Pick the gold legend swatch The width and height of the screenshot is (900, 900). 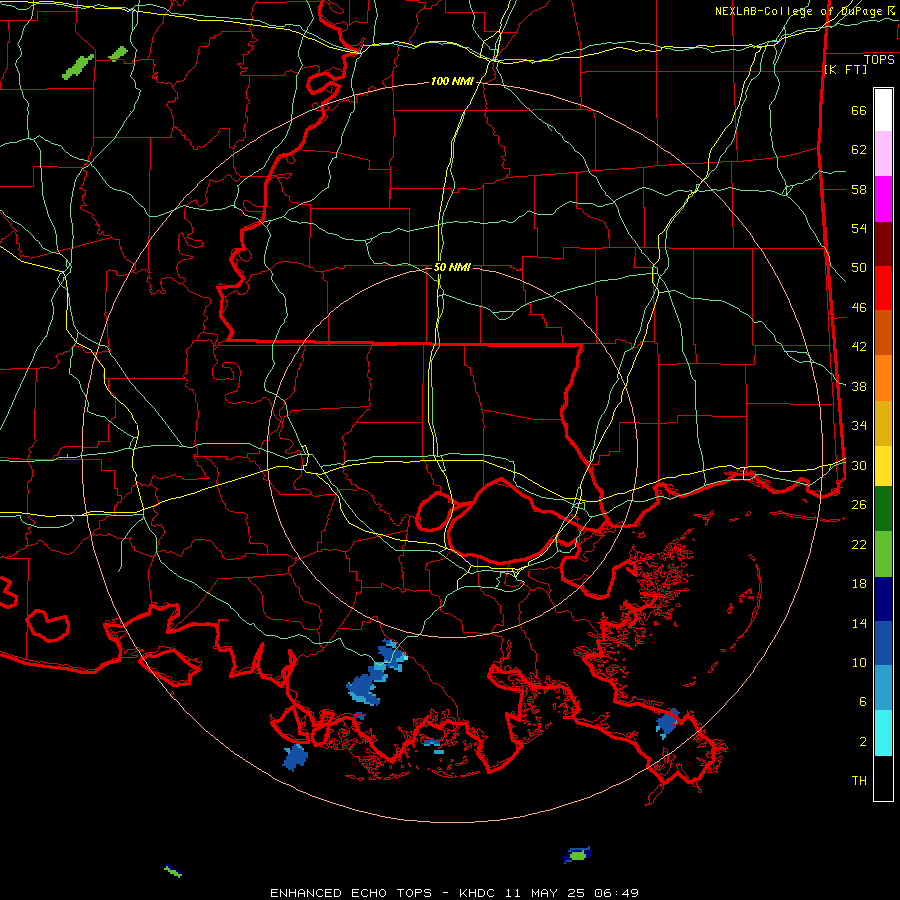point(883,423)
